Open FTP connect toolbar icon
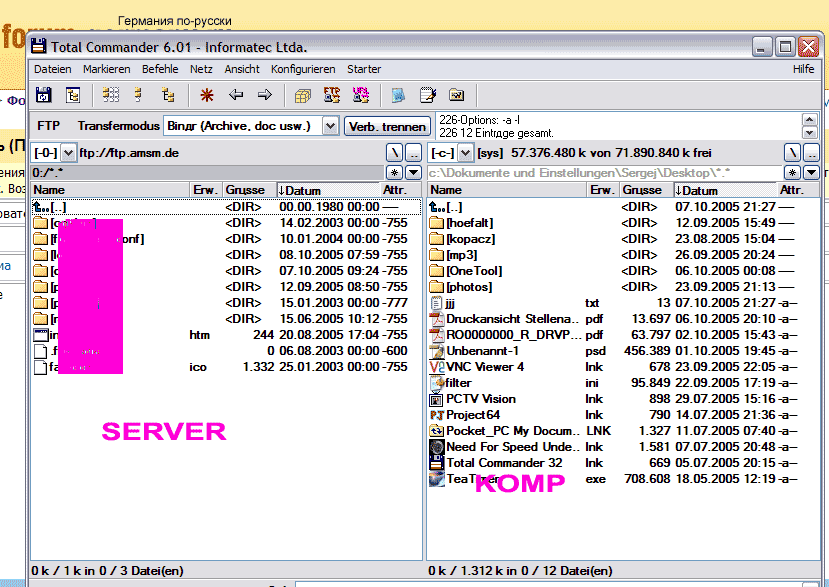Viewport: 829px width, 587px height. [x=332, y=95]
